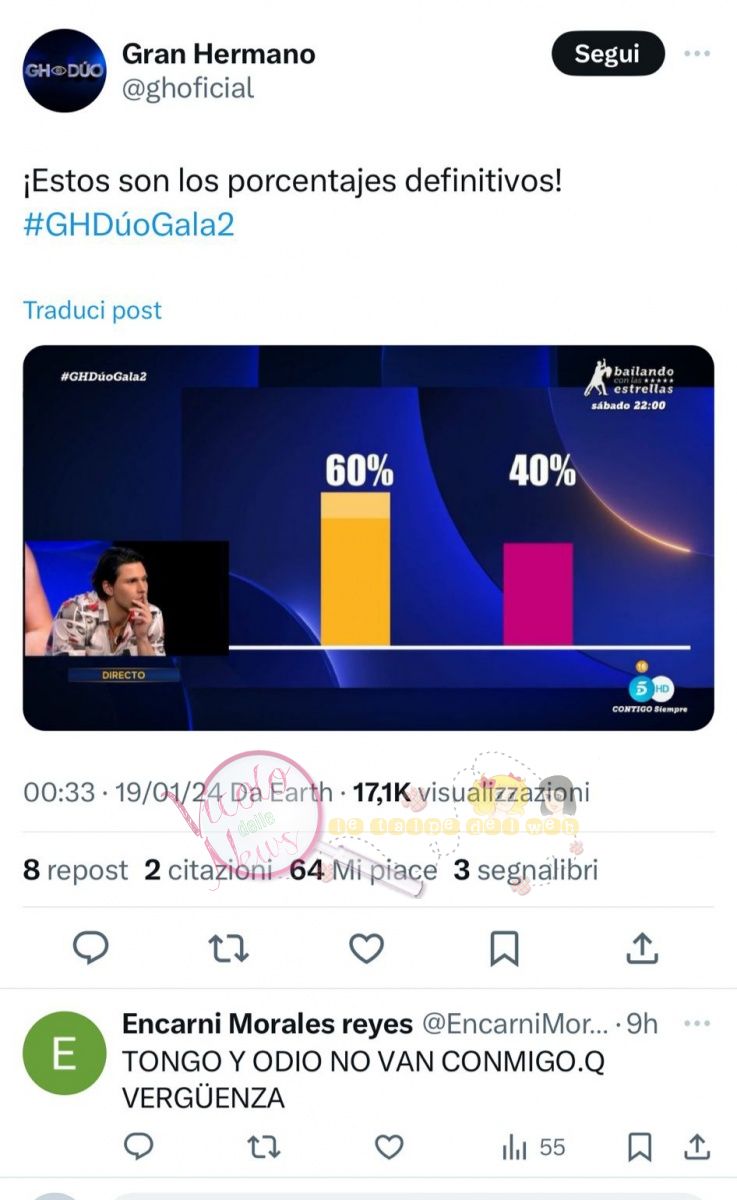
Task: Open the percentages image thumbnail
Action: pyautogui.click(x=368, y=538)
